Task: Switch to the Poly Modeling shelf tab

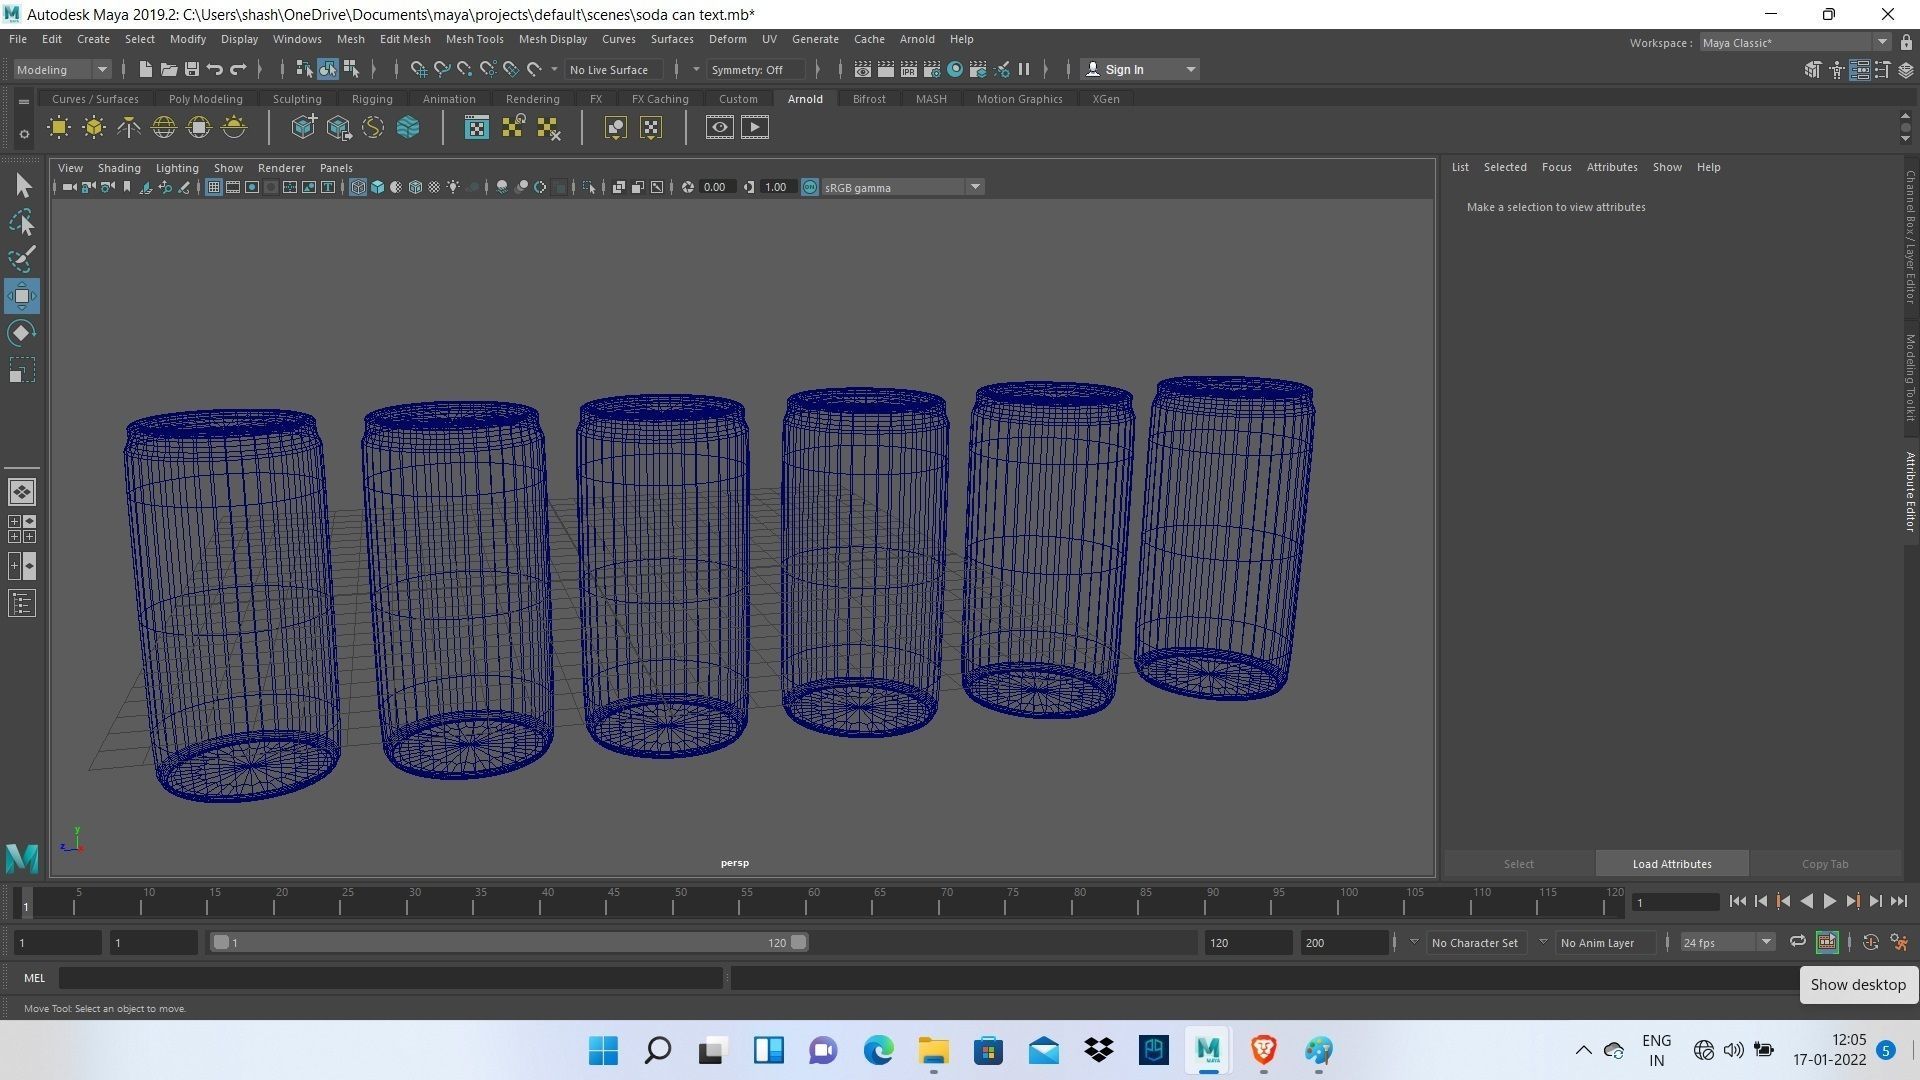Action: click(x=205, y=99)
